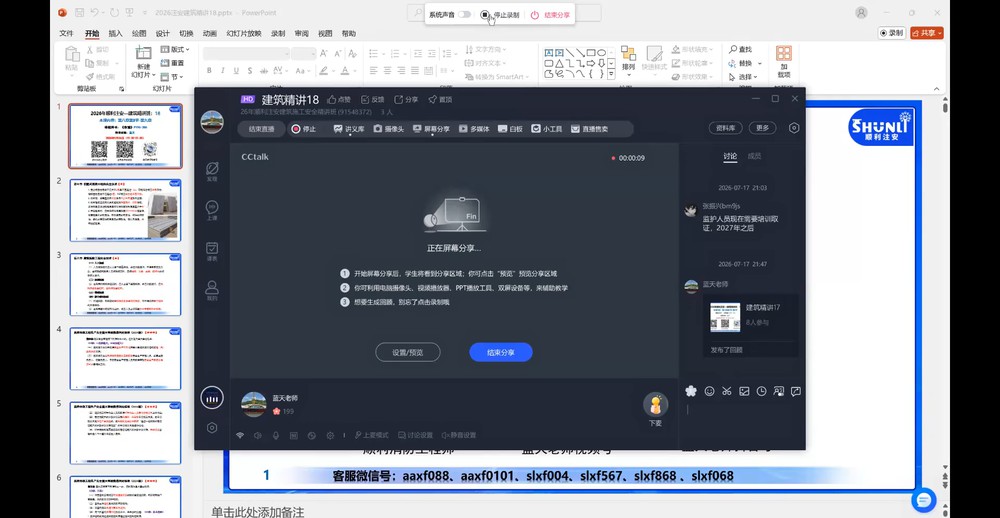This screenshot has height=518, width=1000.
Task: Open the 设计 ribbon tab
Action: [x=163, y=33]
